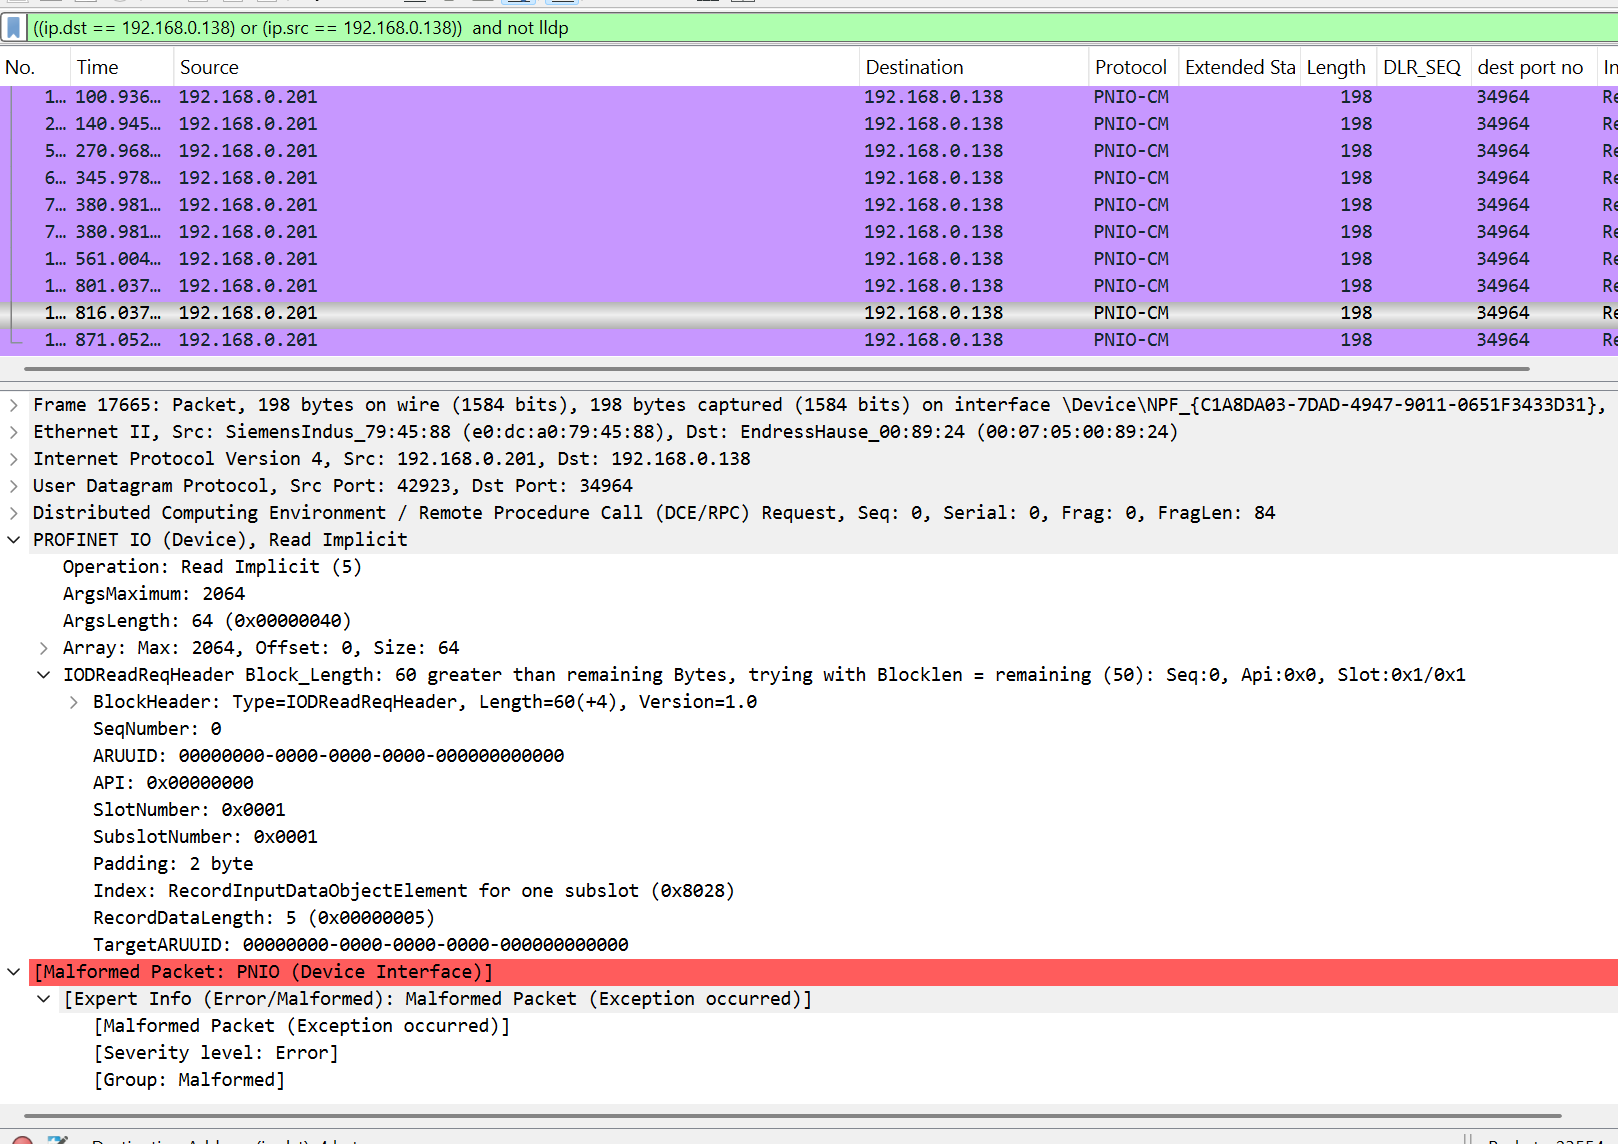The width and height of the screenshot is (1618, 1144).
Task: Click destination 192.168.0.138 in 345.978 row
Action: 934,178
